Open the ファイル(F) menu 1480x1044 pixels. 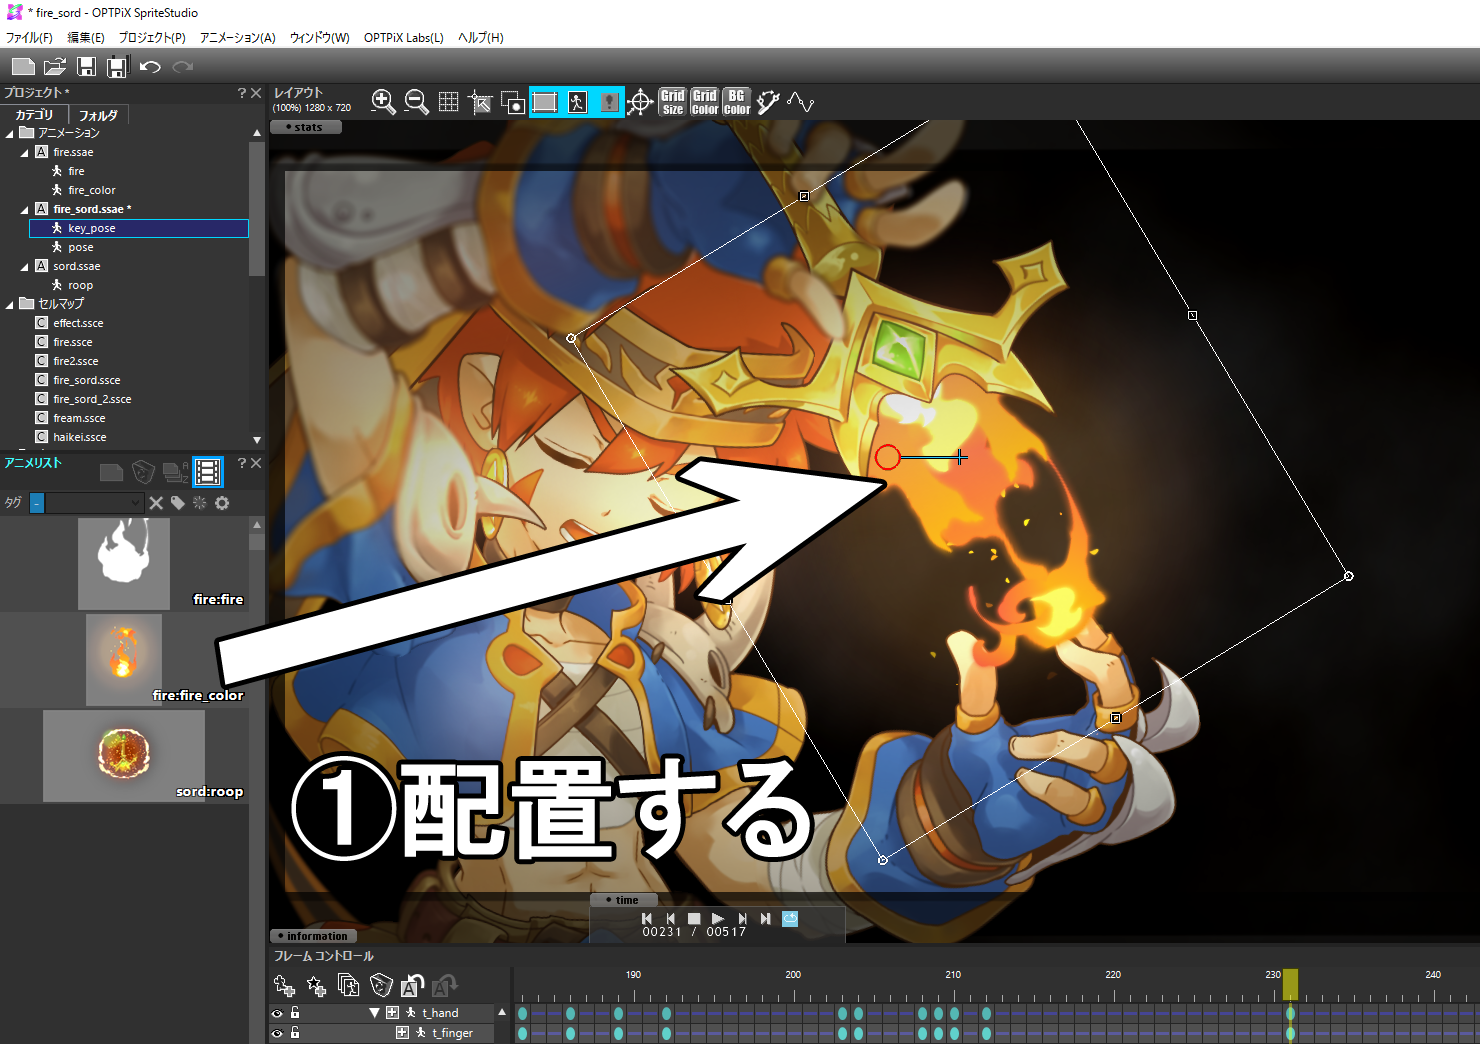coord(29,38)
